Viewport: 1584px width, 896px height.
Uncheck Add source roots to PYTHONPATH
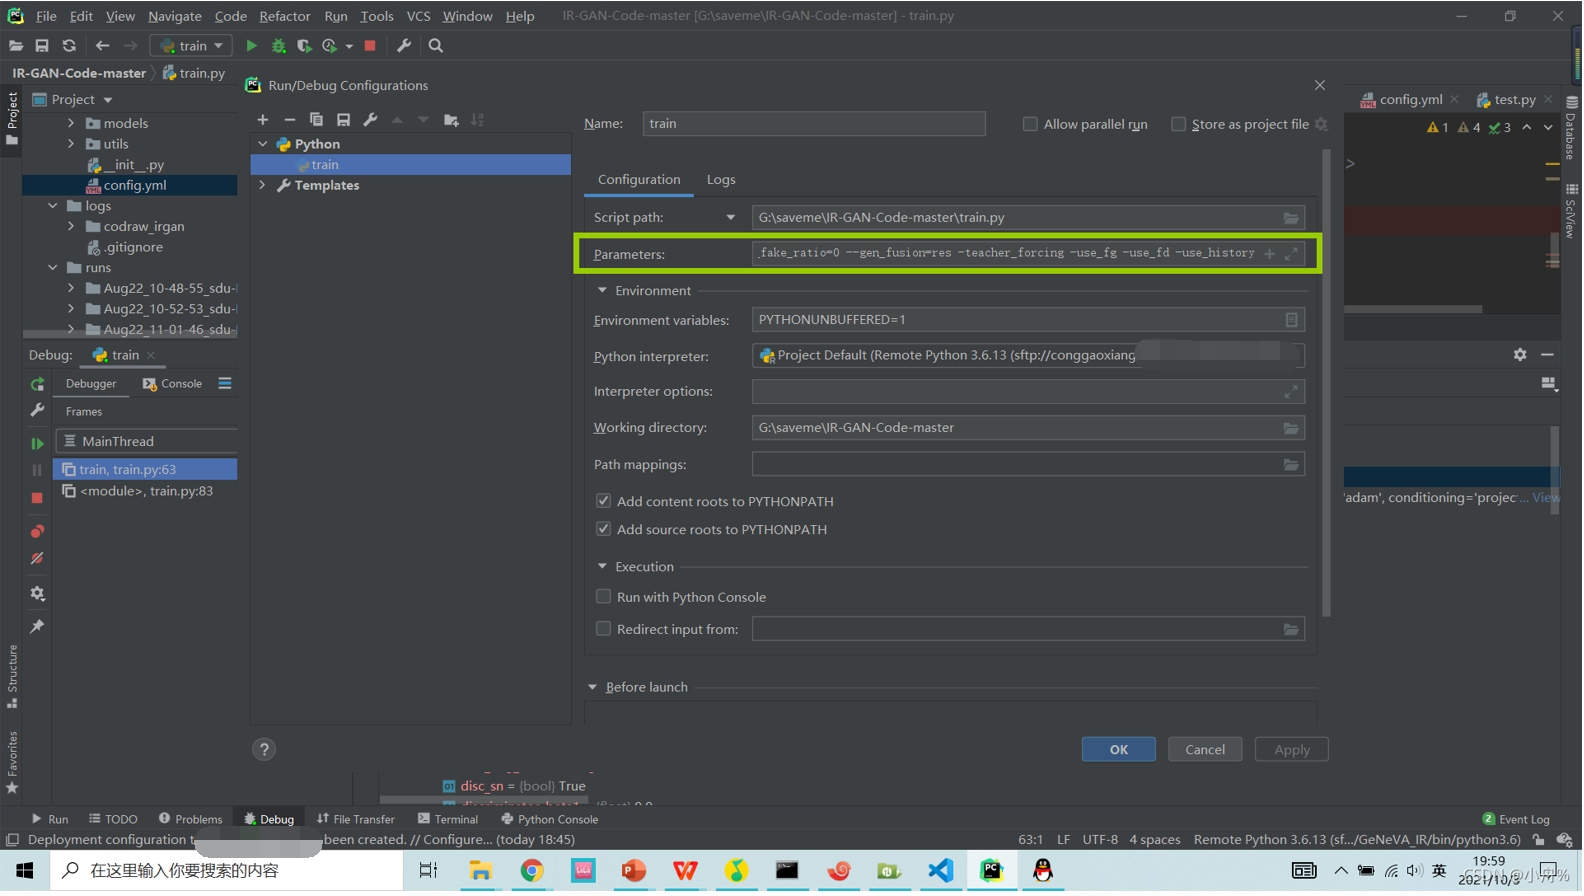point(603,529)
